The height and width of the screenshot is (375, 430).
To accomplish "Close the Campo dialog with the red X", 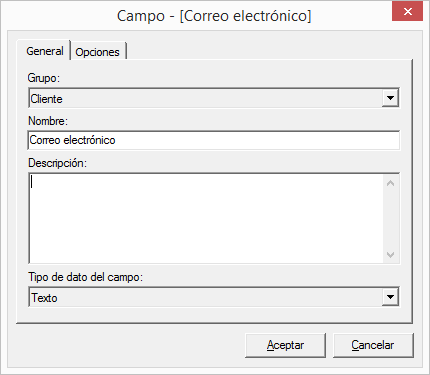I will [x=407, y=12].
